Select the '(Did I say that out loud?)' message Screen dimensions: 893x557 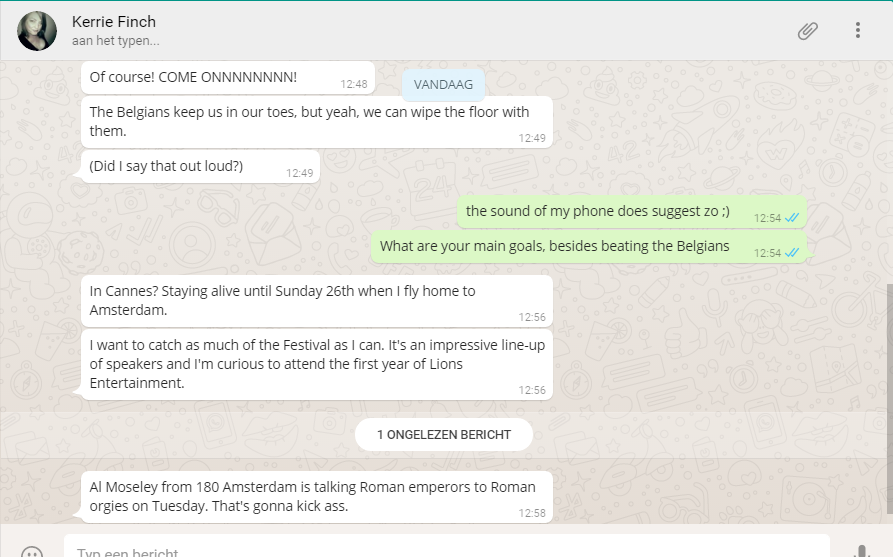pos(166,166)
